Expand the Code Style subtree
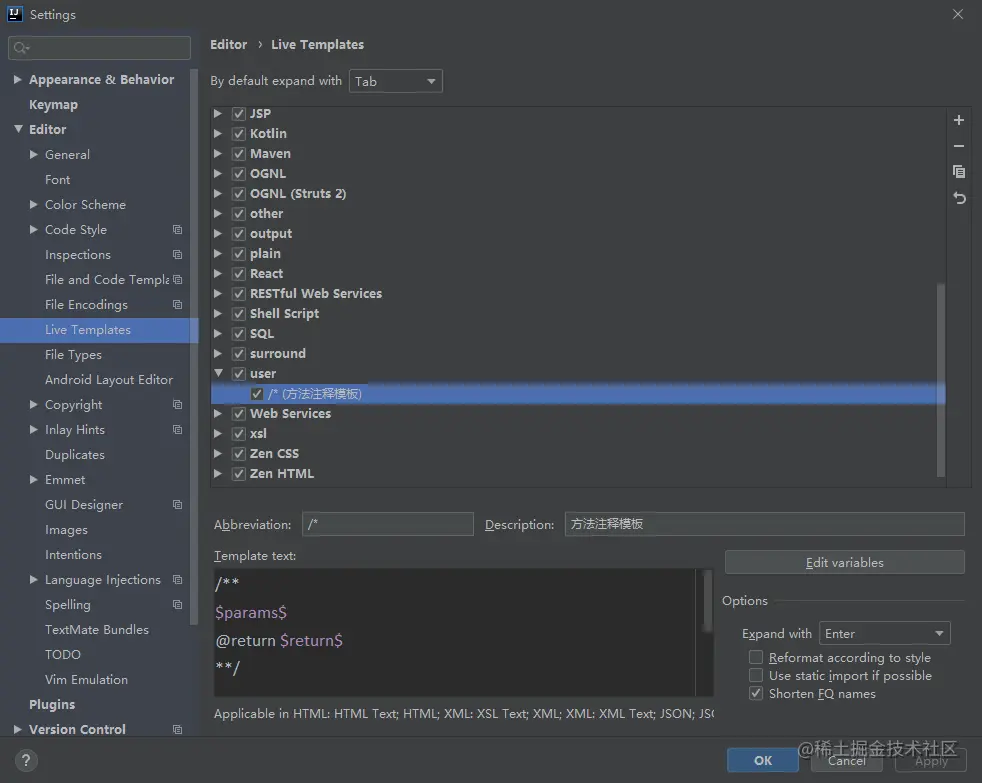Viewport: 982px width, 783px height. coord(34,230)
